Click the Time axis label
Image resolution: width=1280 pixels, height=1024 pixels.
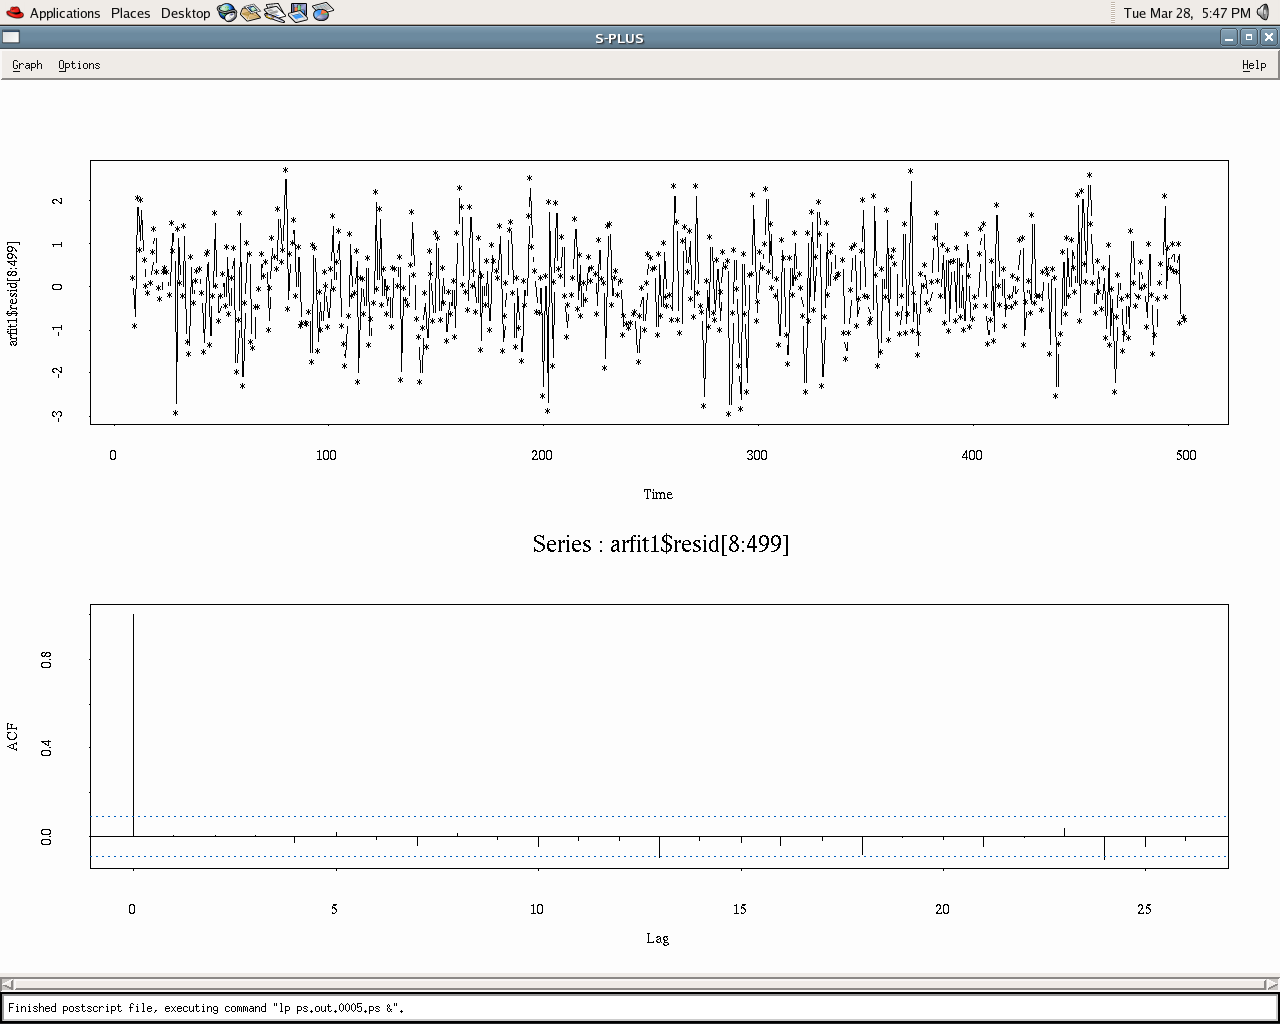[658, 494]
